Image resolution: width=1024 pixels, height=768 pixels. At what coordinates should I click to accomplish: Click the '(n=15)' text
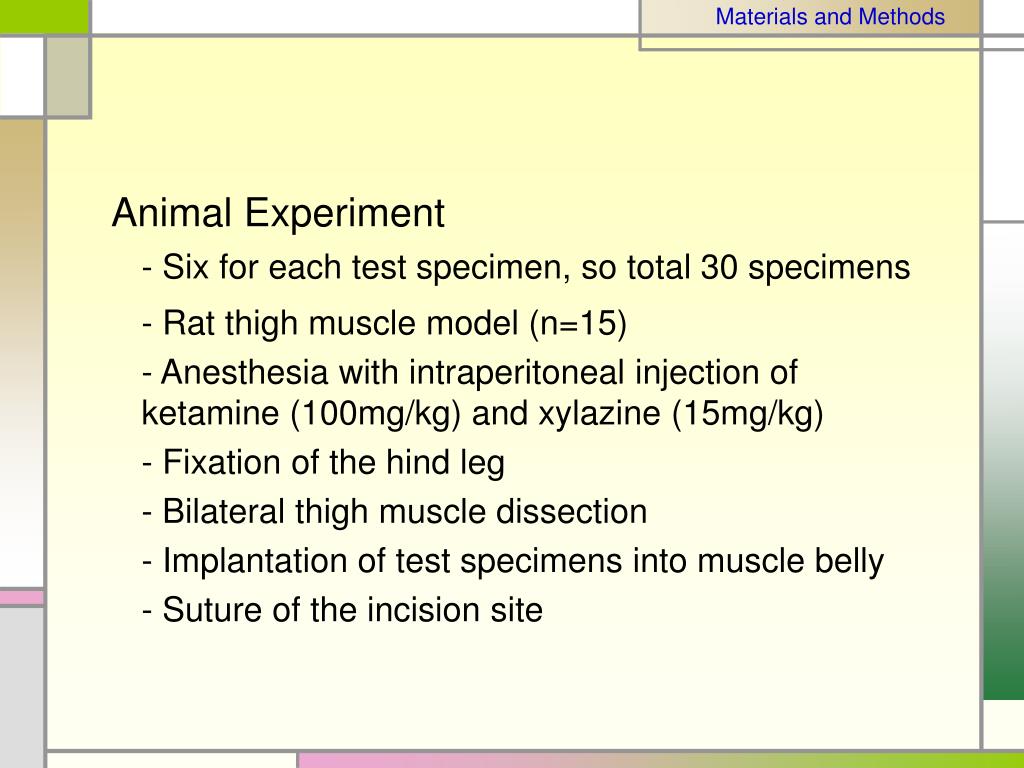578,323
